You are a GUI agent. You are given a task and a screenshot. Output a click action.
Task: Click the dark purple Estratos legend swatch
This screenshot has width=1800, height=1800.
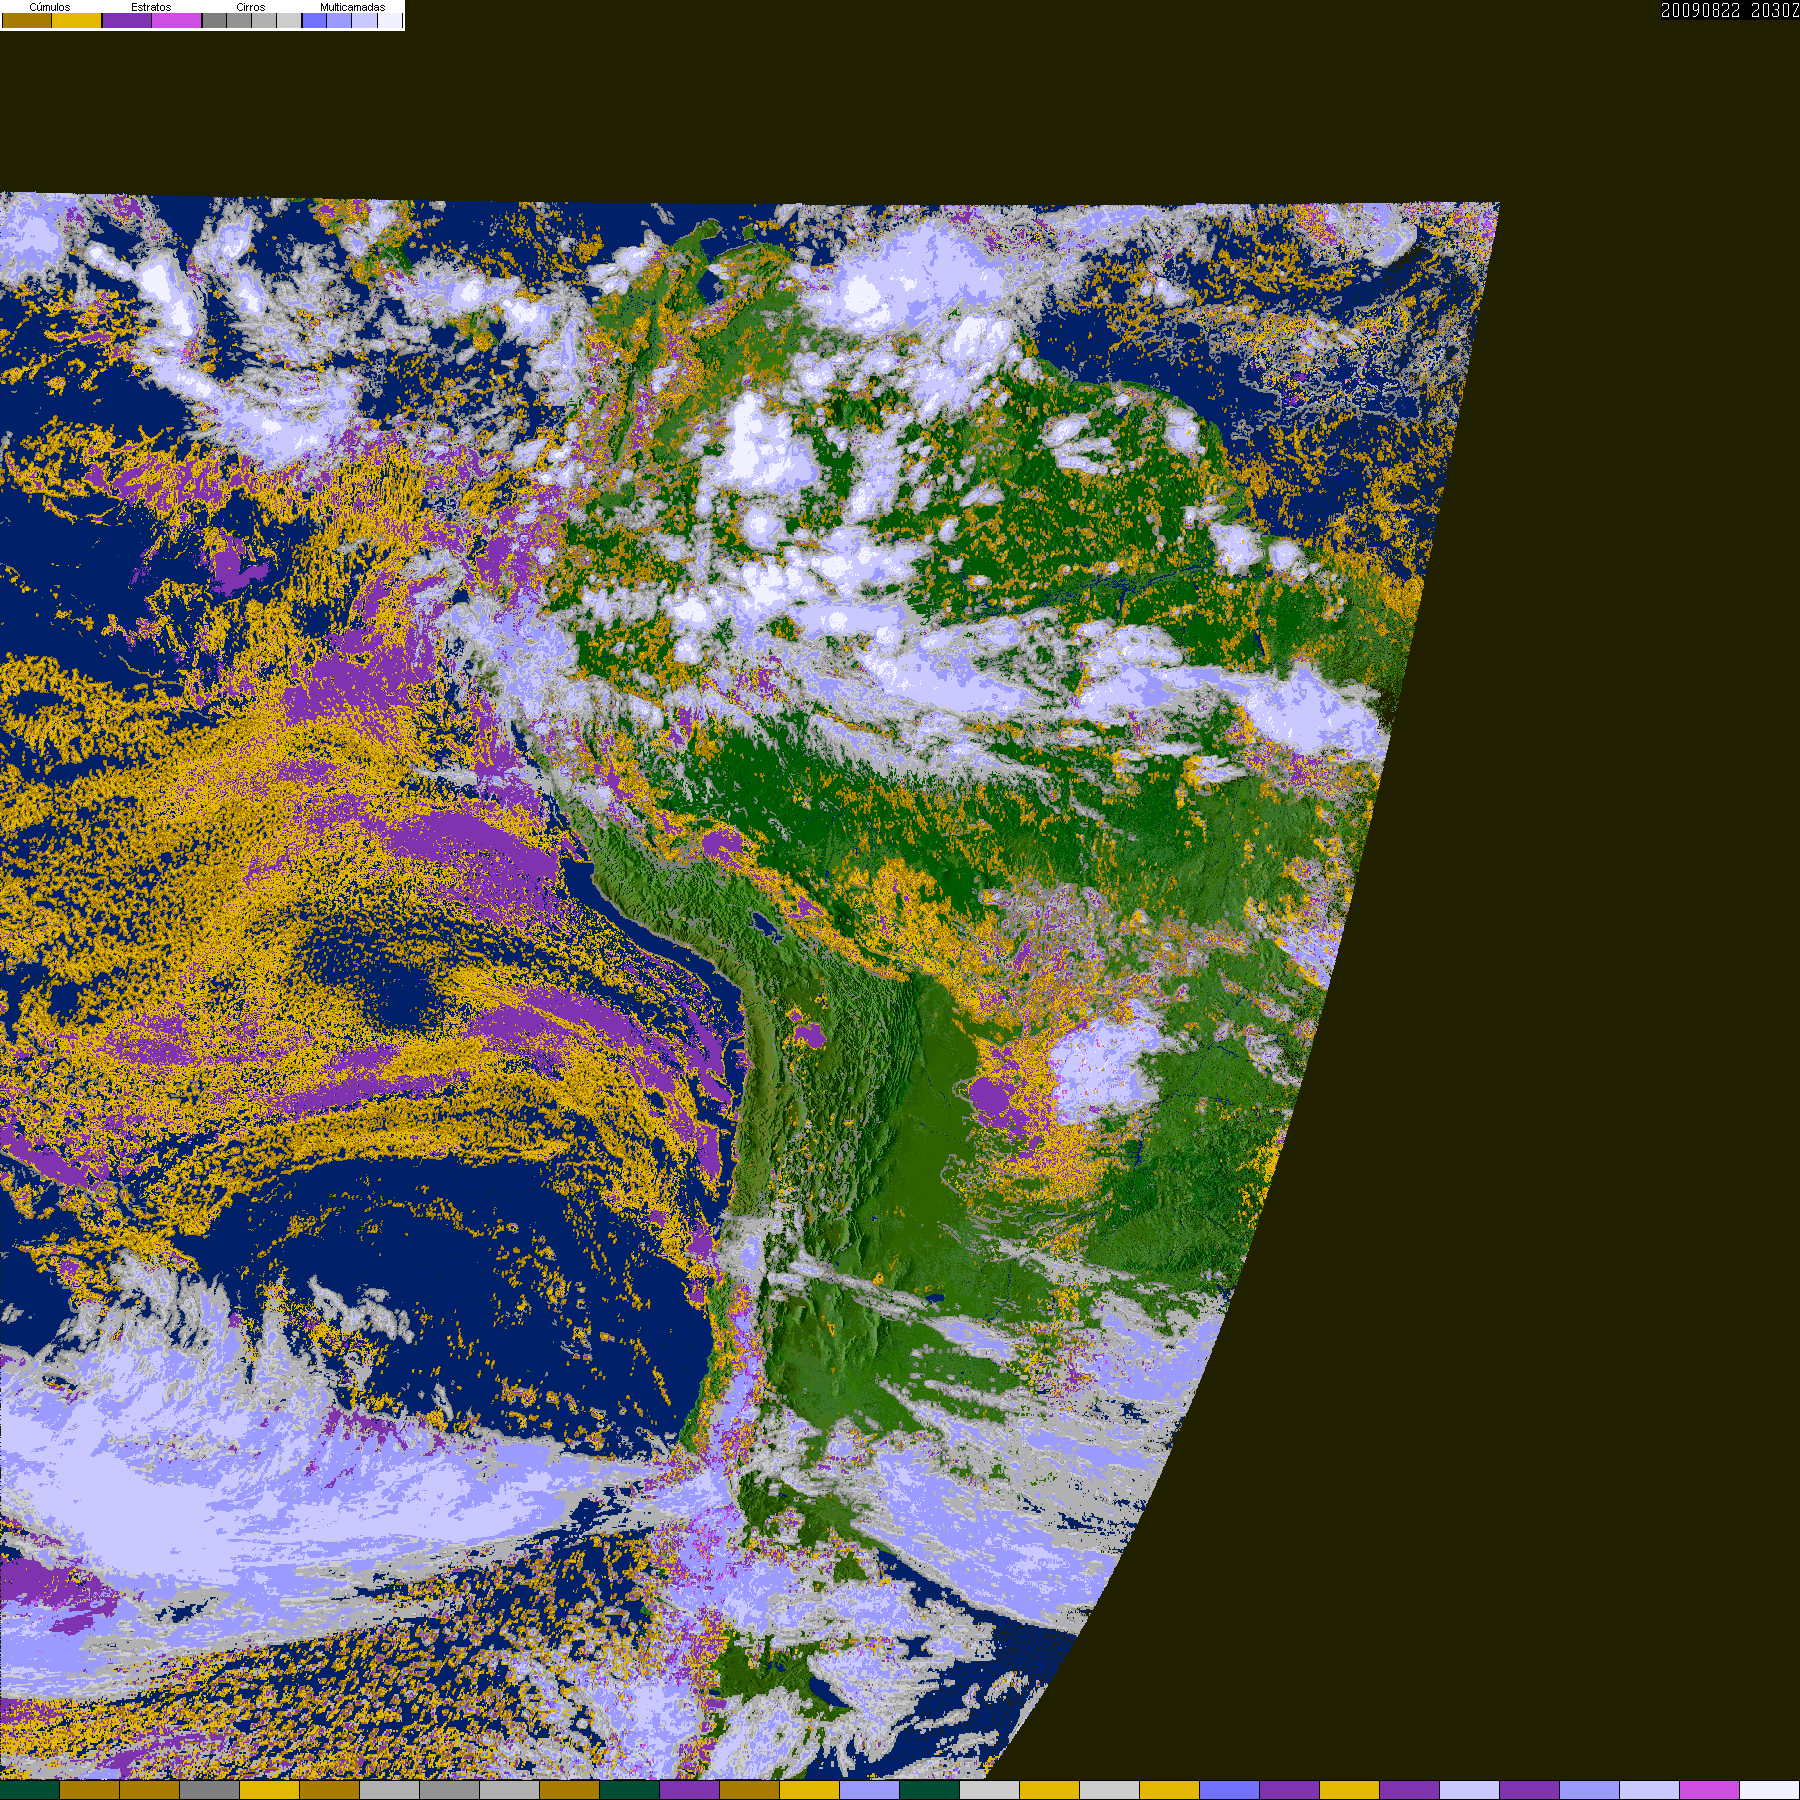coord(127,20)
